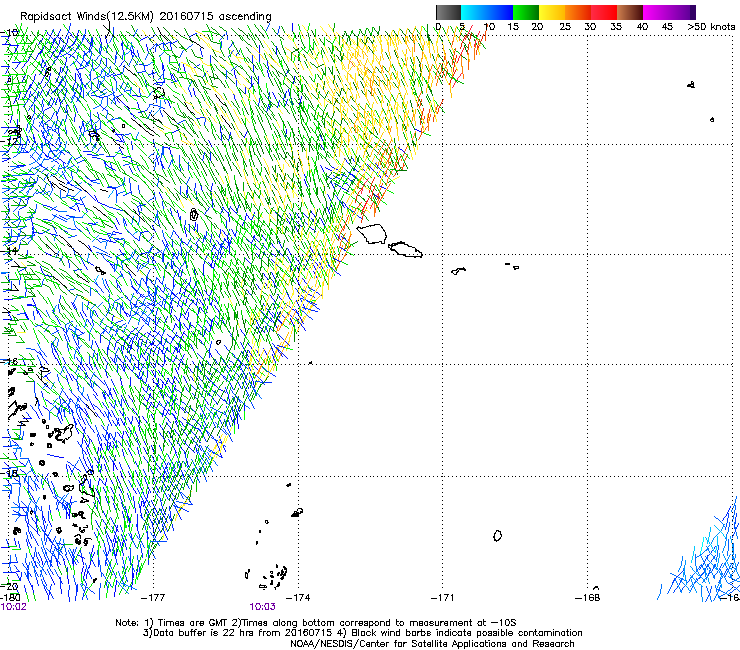Image resolution: width=740 pixels, height=650 pixels.
Task: Click the purple "10:02" swath time stamp
Action: (x=13, y=607)
